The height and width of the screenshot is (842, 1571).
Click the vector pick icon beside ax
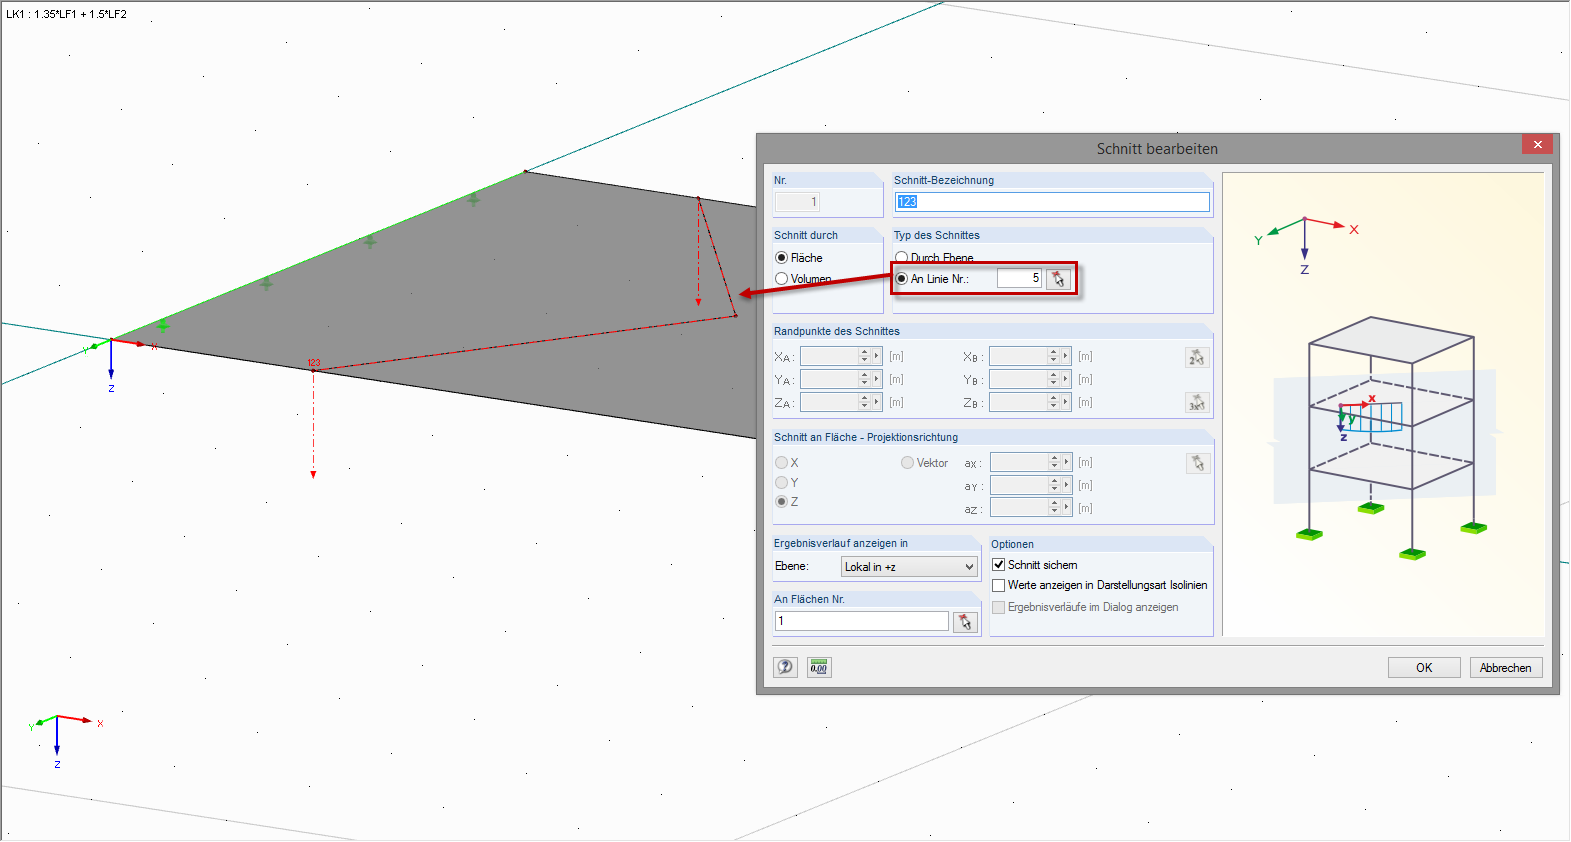click(x=1198, y=463)
